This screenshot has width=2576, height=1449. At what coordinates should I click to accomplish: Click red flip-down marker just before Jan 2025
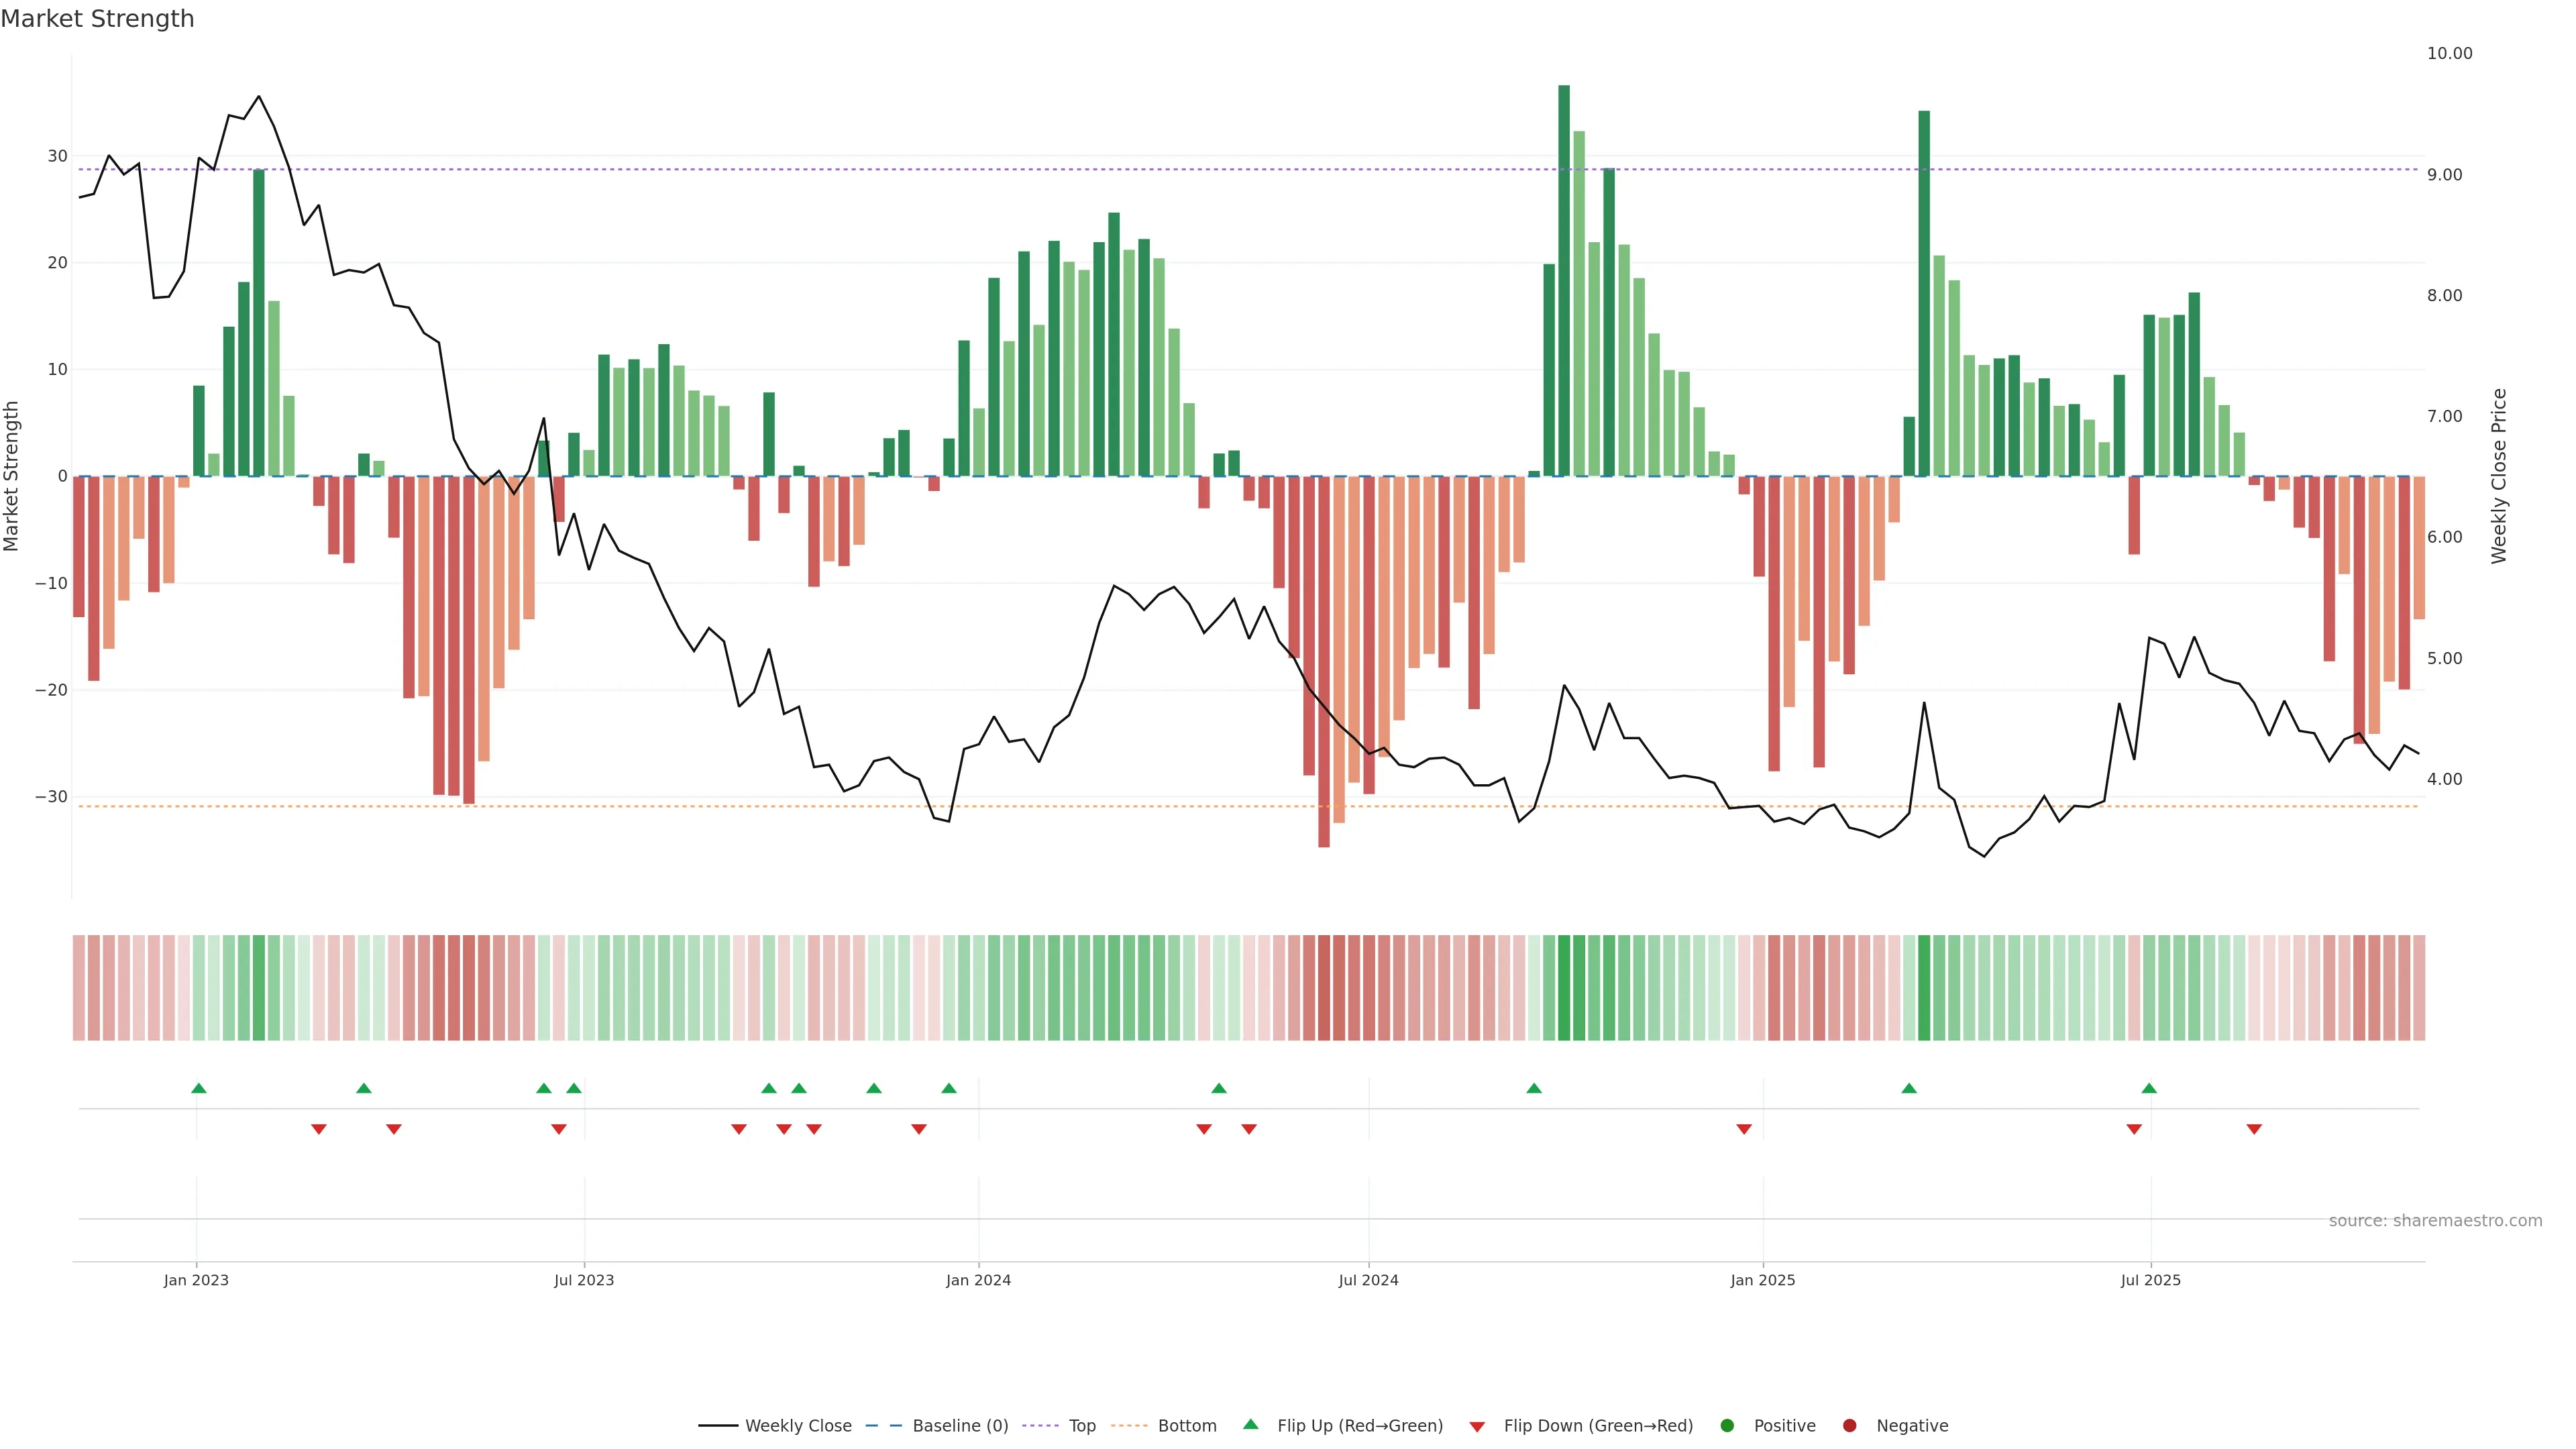point(1744,1129)
